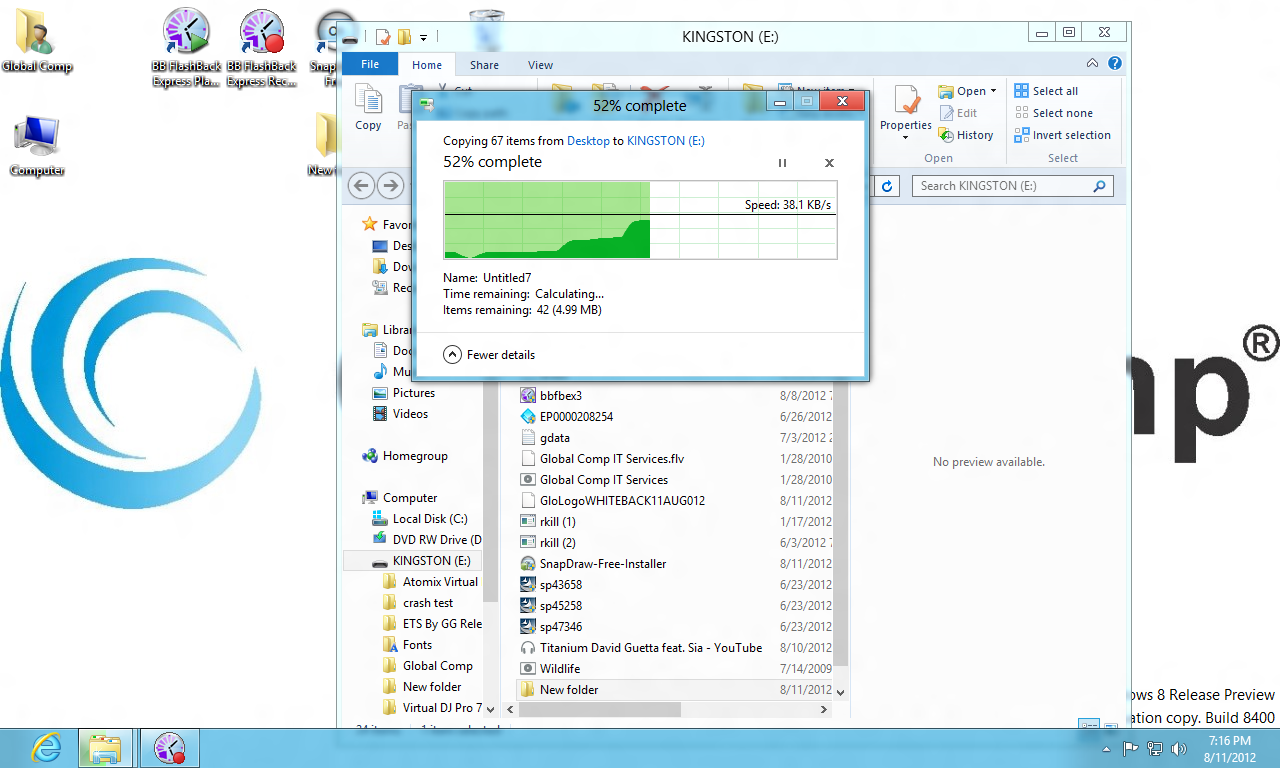The height and width of the screenshot is (768, 1280).
Task: Switch to the Home ribbon tab
Action: tap(427, 65)
